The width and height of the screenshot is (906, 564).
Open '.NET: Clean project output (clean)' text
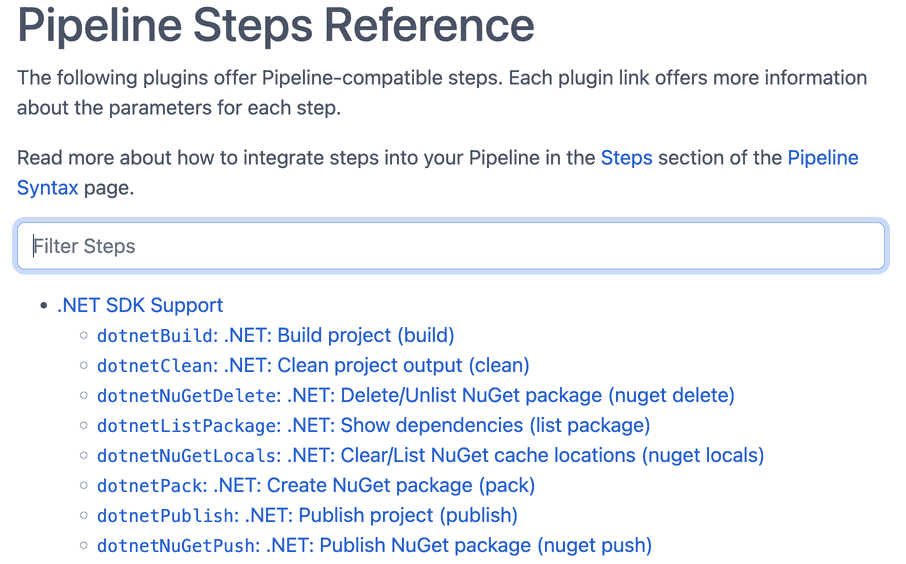coord(376,366)
